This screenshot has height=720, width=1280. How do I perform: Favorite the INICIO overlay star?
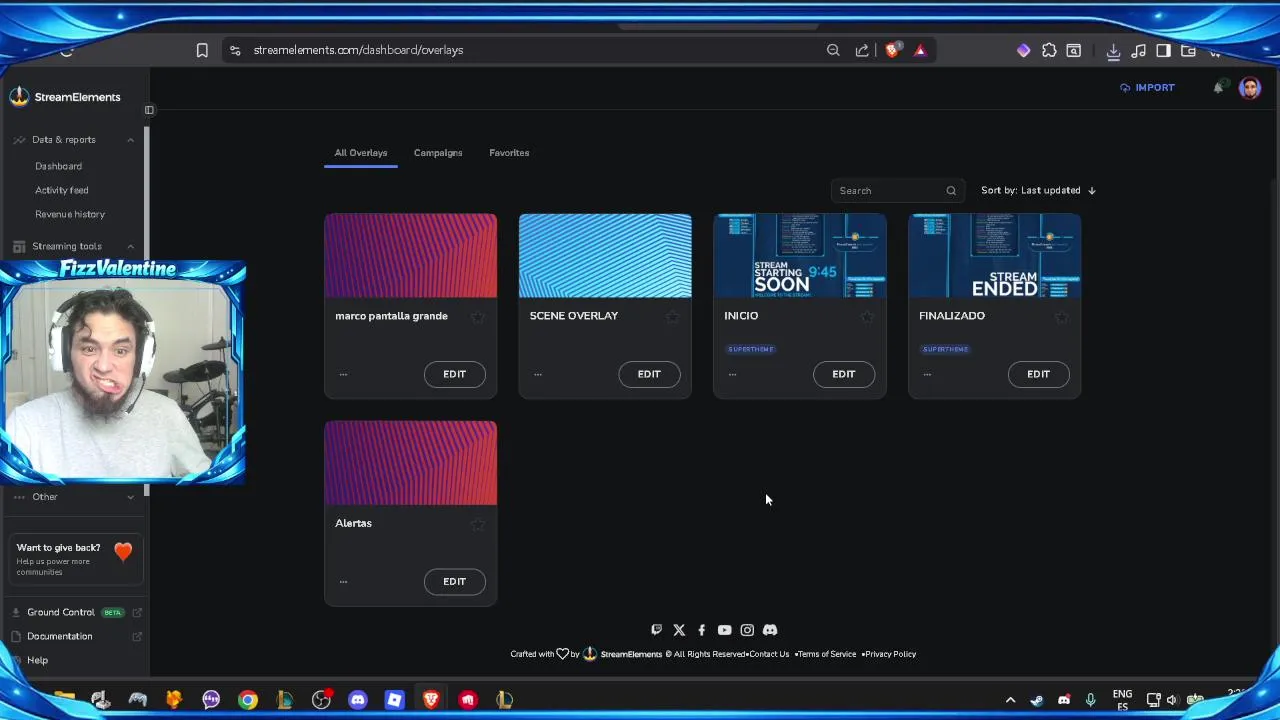(x=867, y=317)
